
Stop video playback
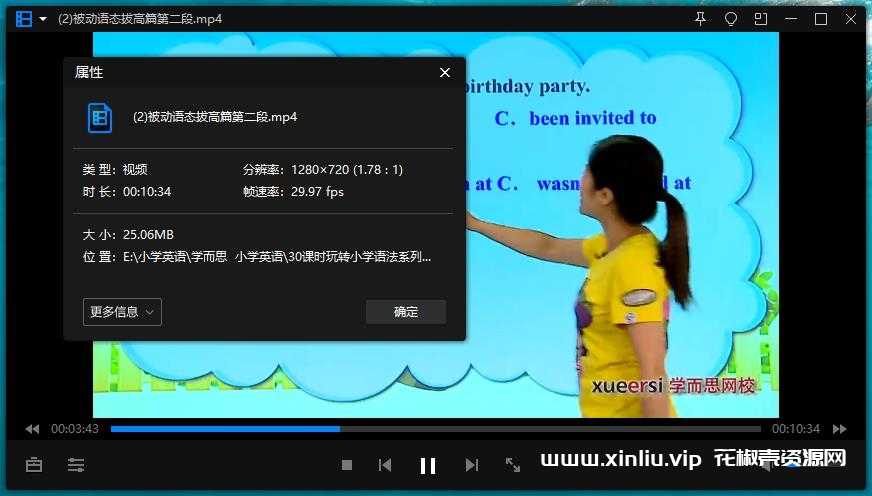pos(347,465)
